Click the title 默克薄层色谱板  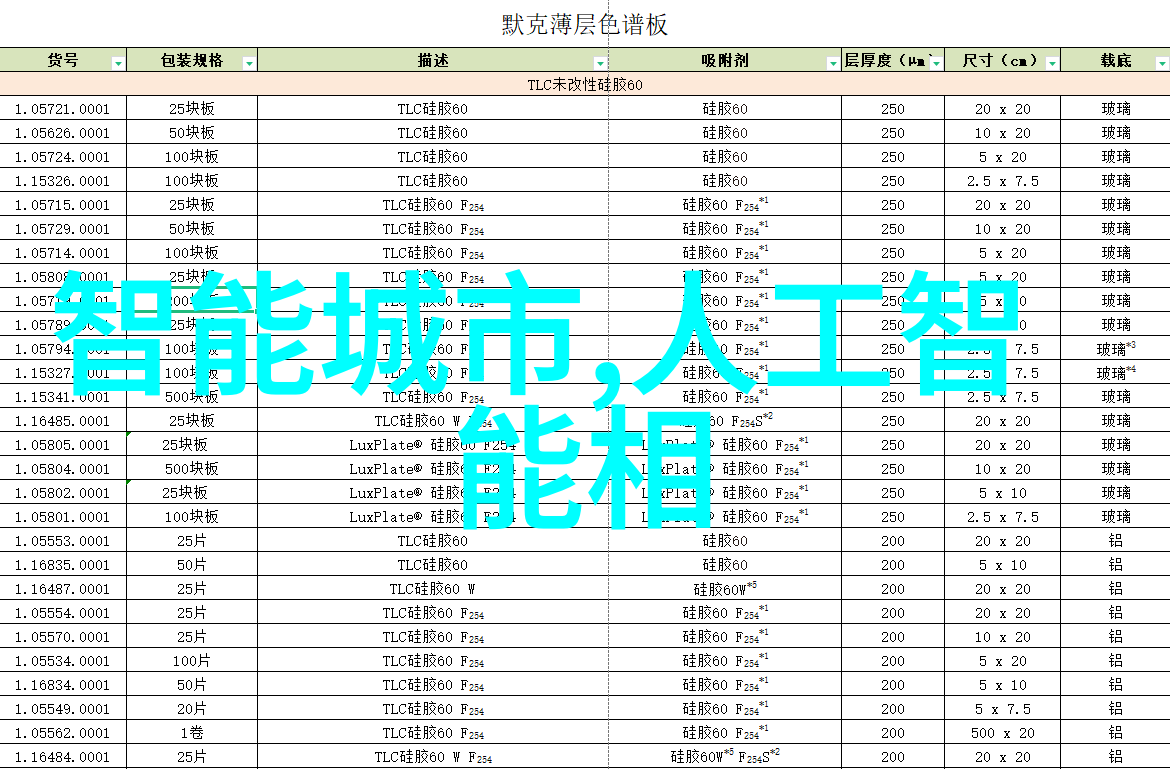tap(585, 24)
